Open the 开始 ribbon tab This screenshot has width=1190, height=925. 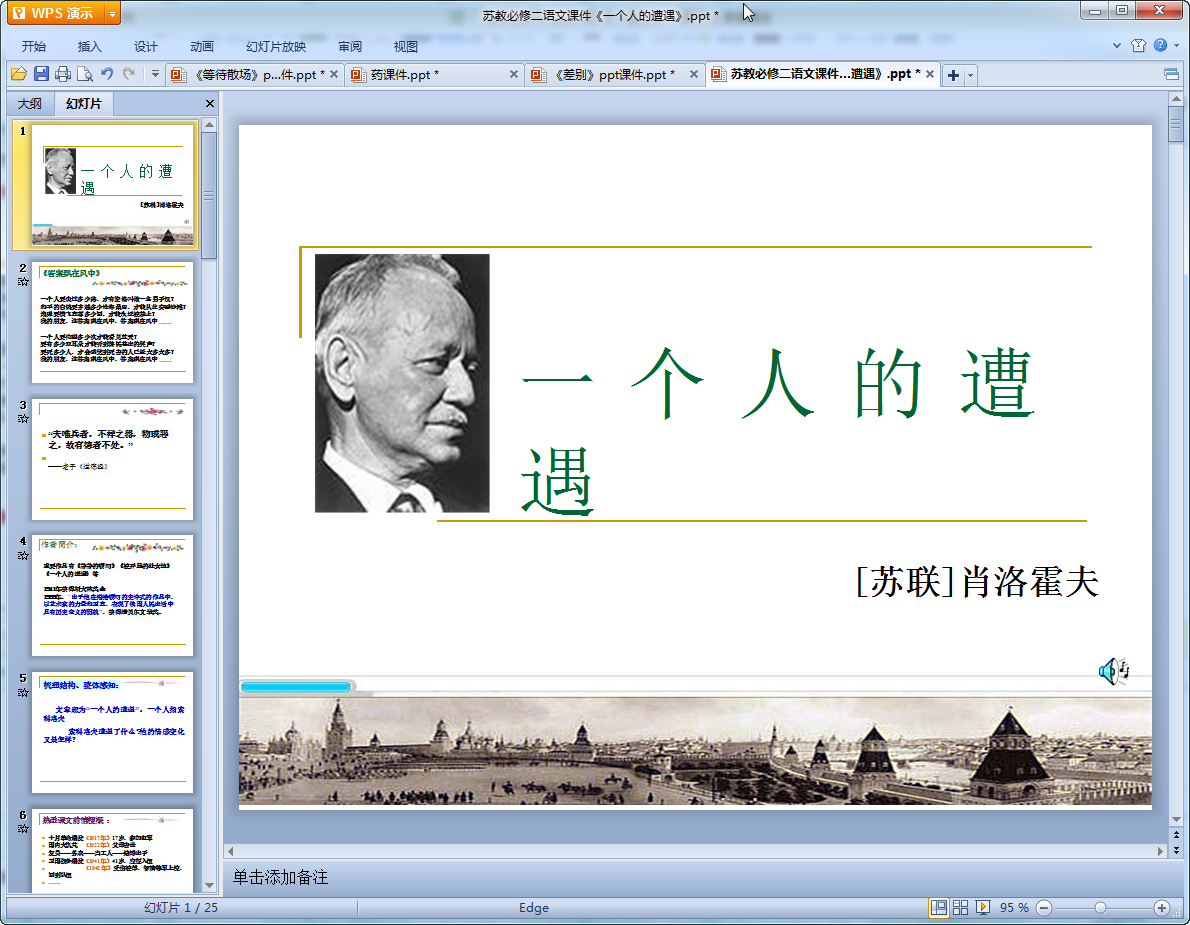(33, 46)
